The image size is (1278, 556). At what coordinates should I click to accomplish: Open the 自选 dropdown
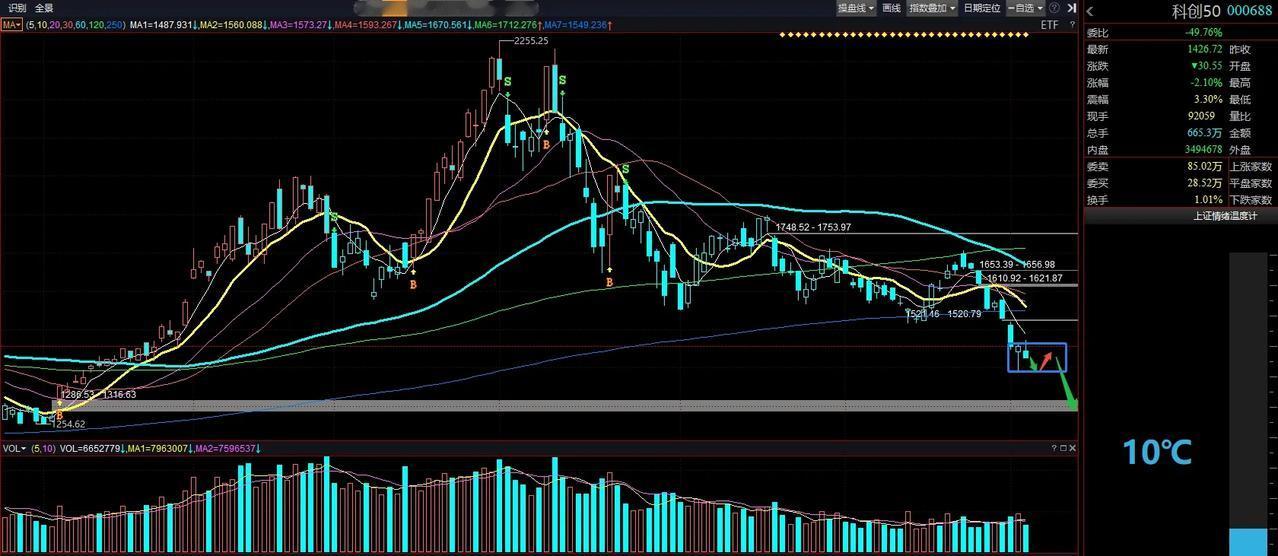[1025, 8]
